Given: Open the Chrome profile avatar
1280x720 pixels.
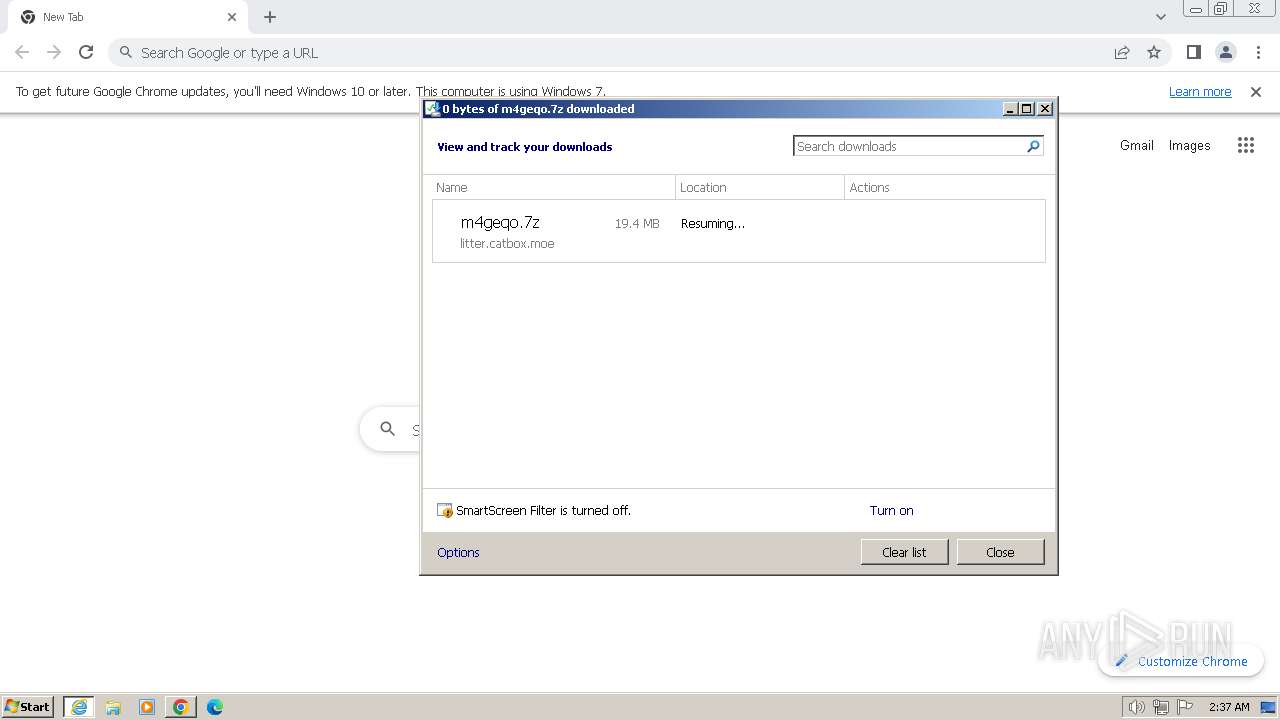Looking at the screenshot, I should coord(1225,53).
